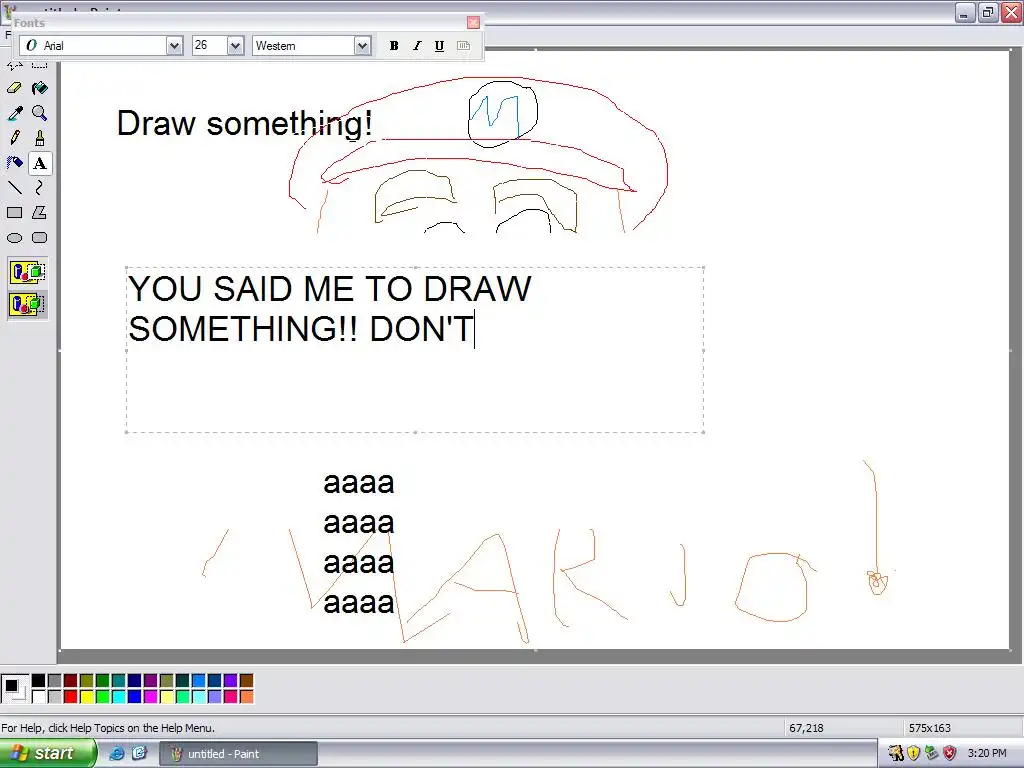Screen dimensions: 1024x768
Task: Pick brown from the color palette
Action: click(246, 680)
